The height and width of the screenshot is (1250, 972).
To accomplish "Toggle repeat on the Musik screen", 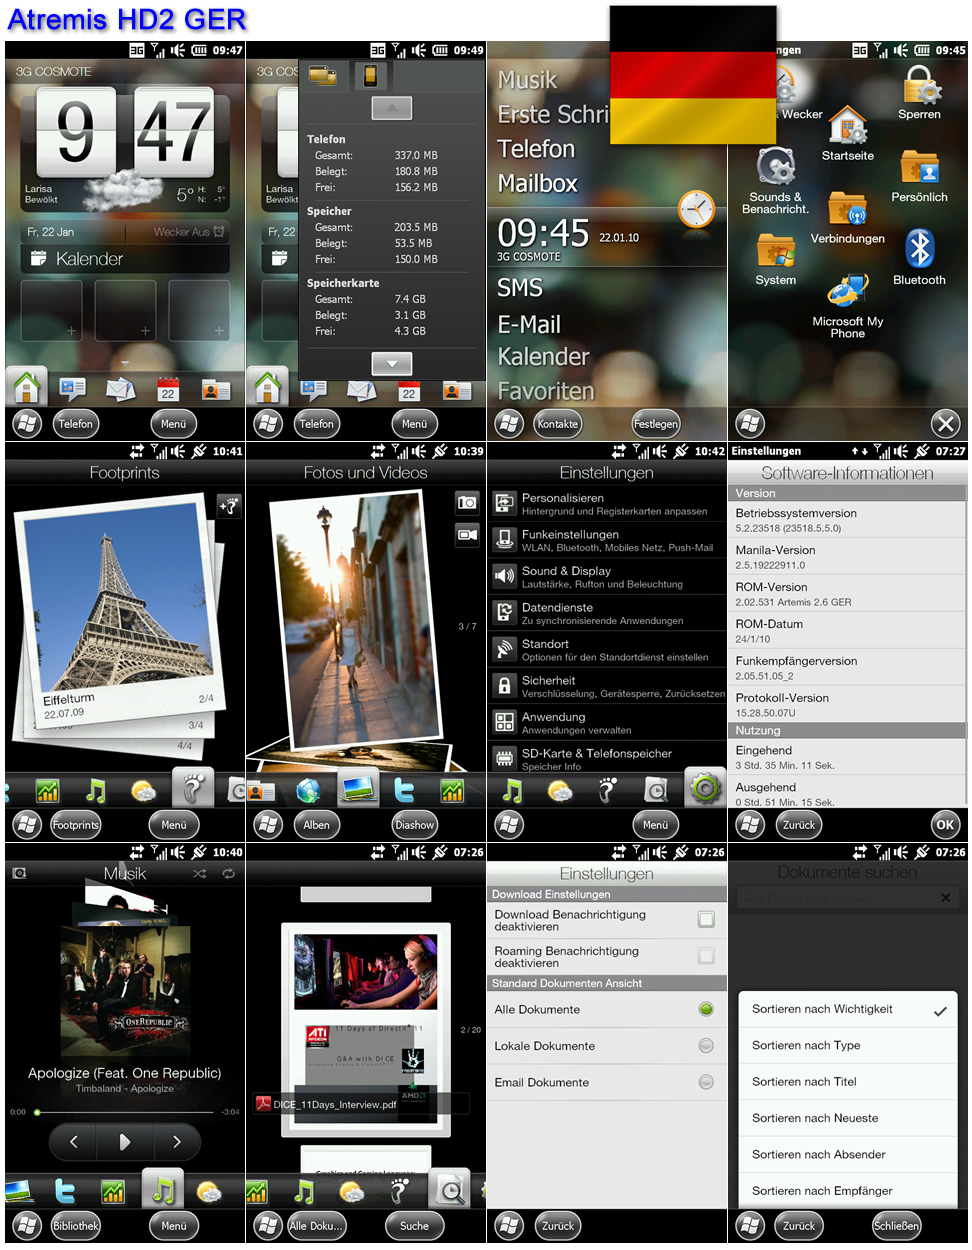I will coord(228,873).
